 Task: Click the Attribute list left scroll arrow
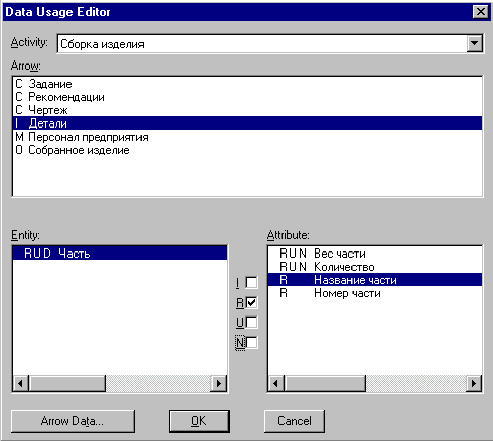276,383
